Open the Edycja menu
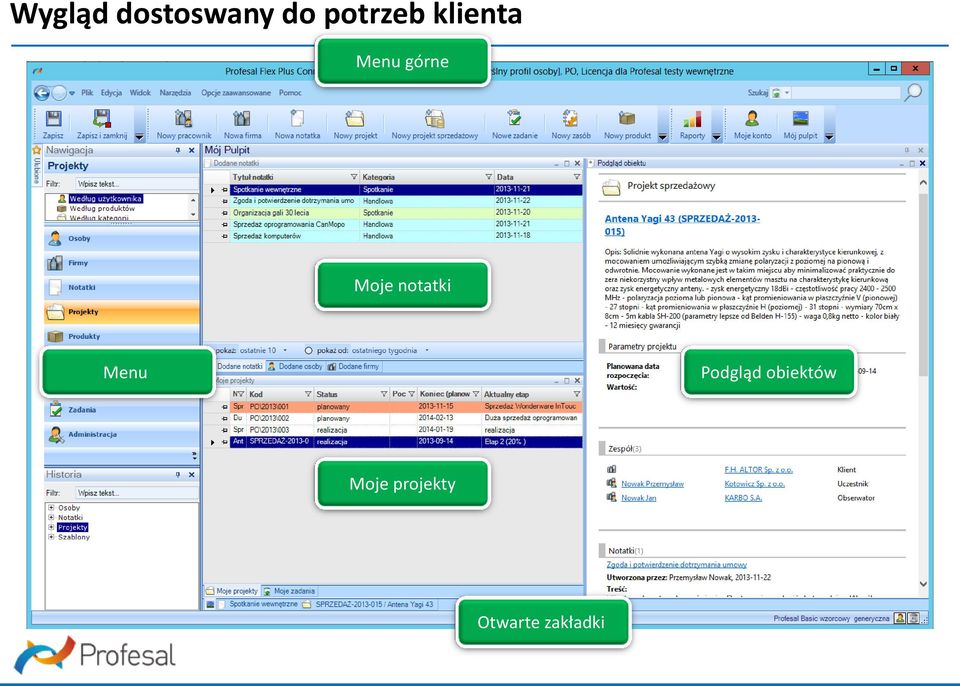The height and width of the screenshot is (686, 960). pos(111,92)
